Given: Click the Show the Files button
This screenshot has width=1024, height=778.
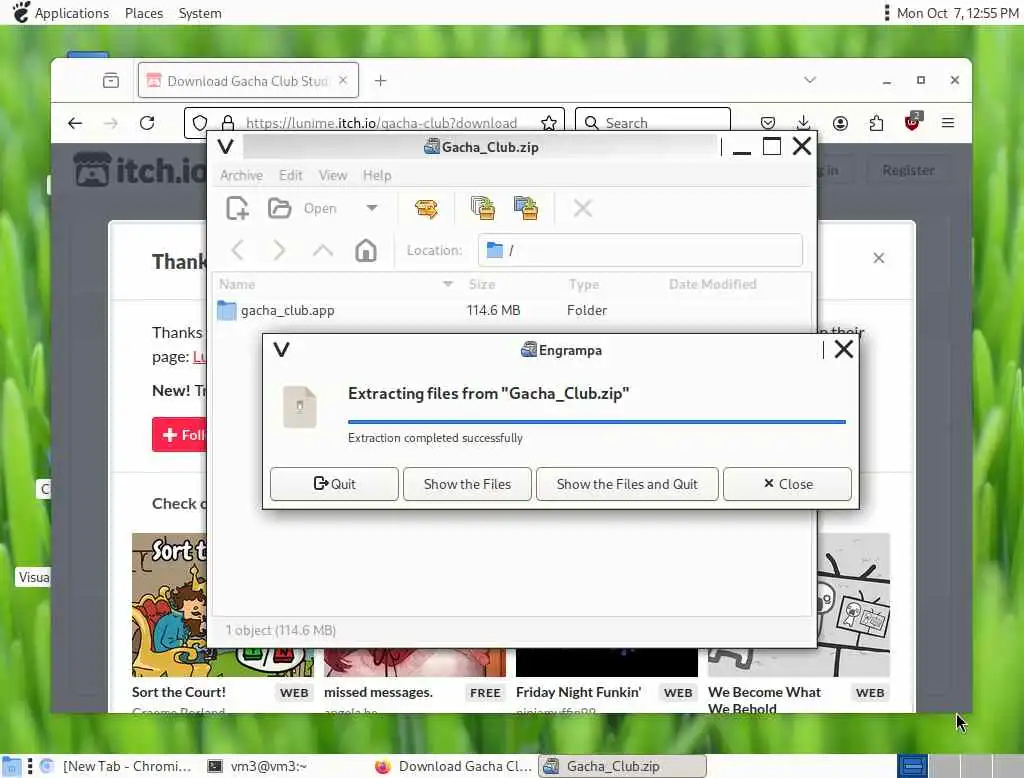Looking at the screenshot, I should coord(467,484).
